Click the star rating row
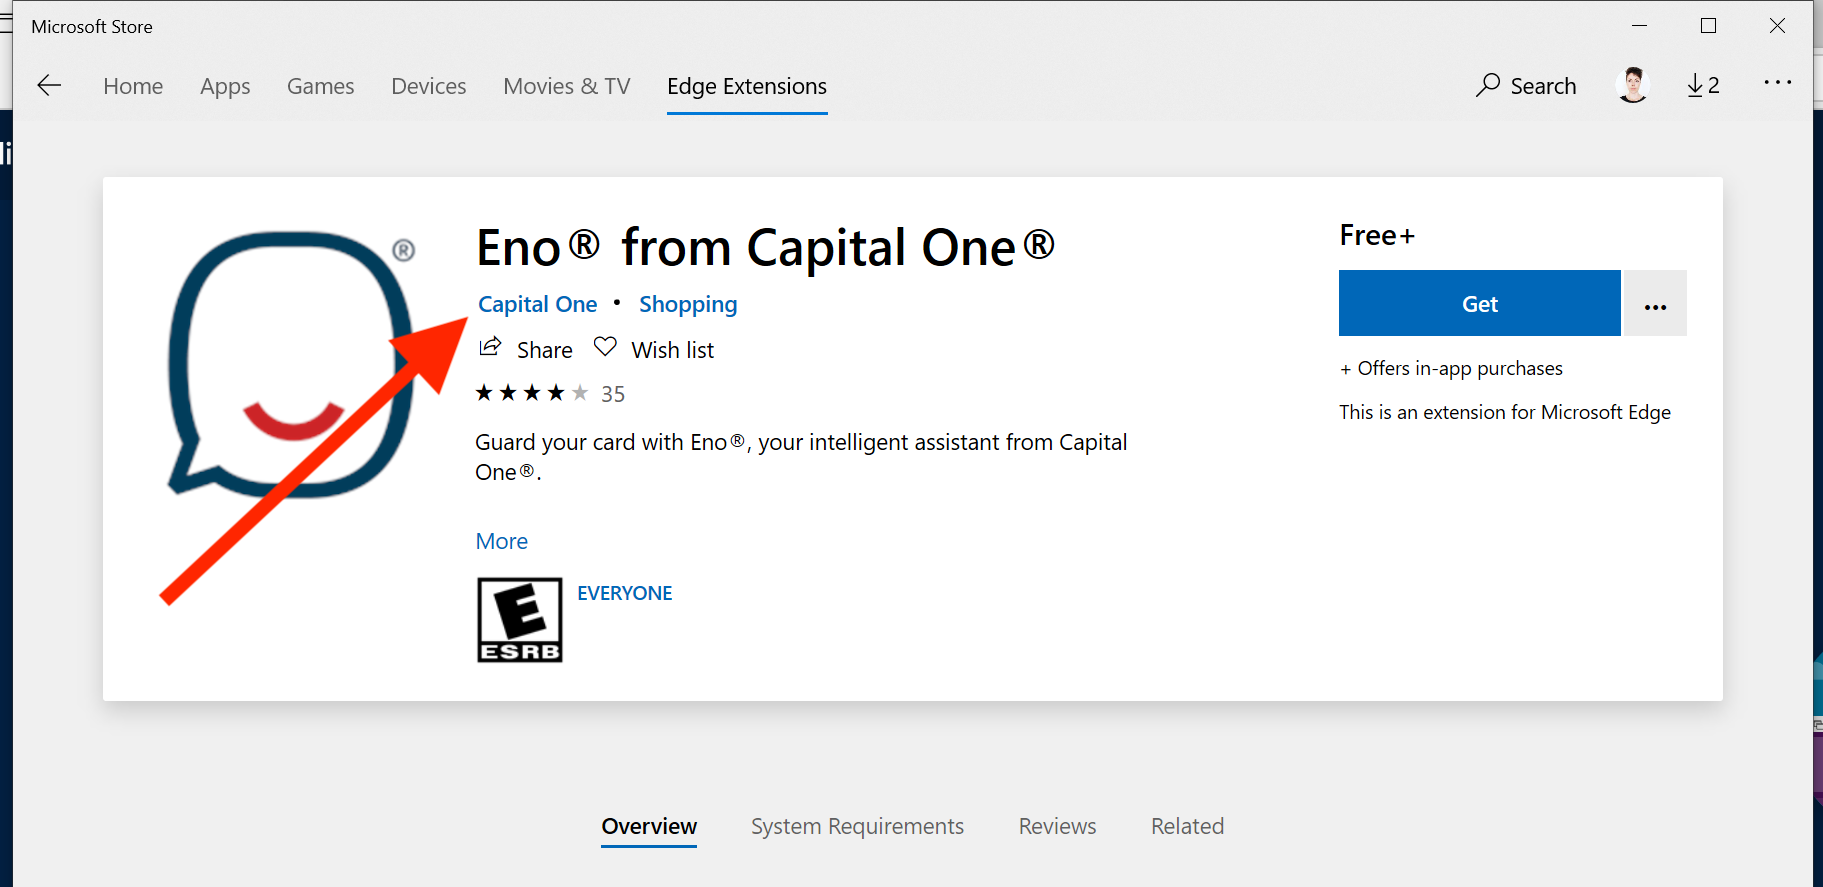 [550, 393]
